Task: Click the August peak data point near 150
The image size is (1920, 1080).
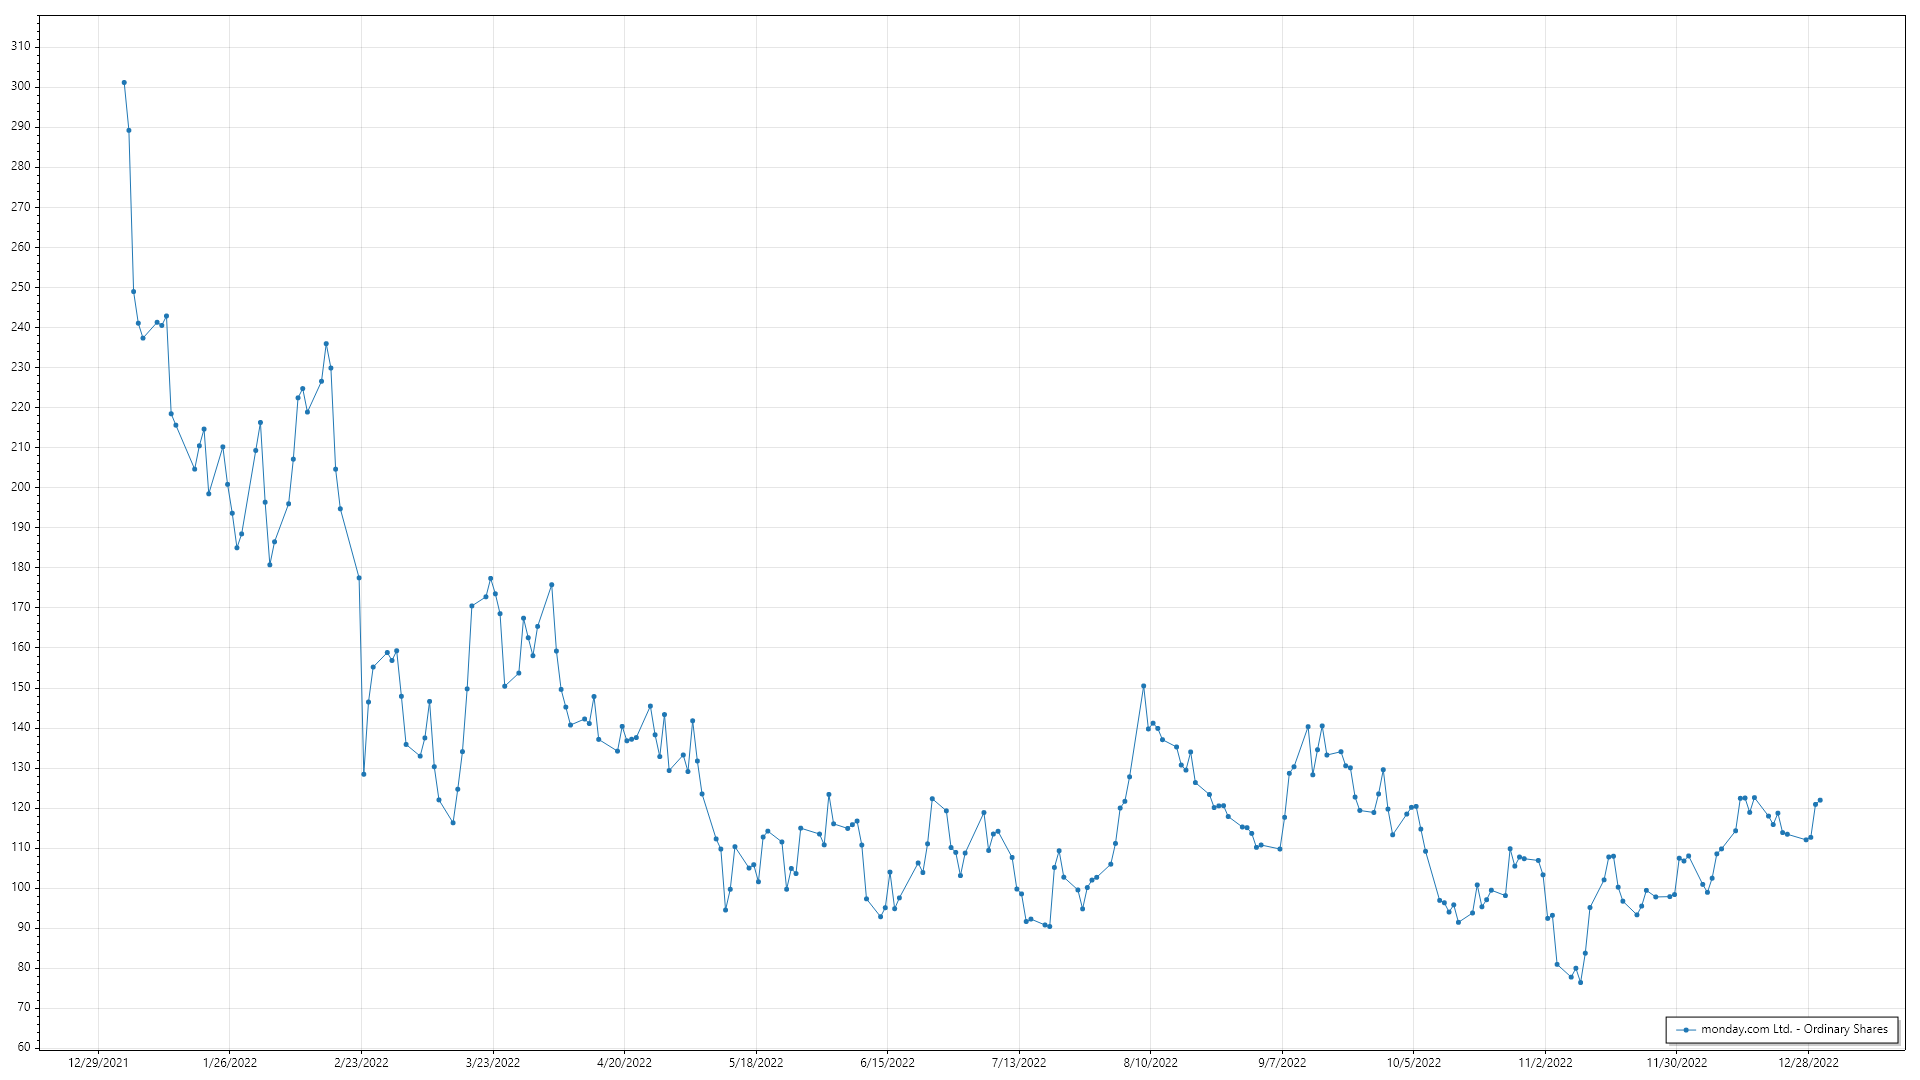Action: coord(1143,686)
